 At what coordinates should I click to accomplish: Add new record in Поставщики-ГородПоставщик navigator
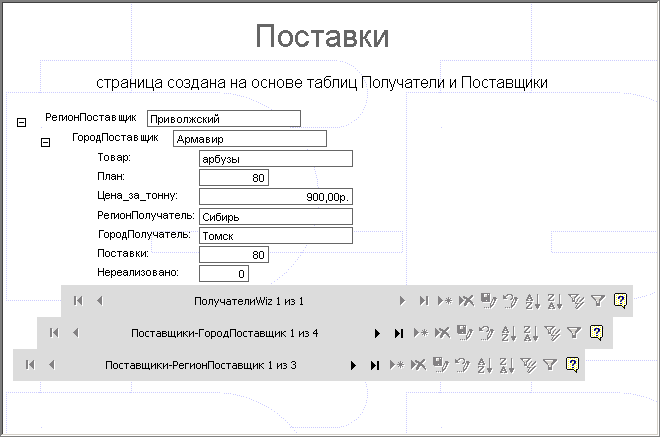(421, 333)
